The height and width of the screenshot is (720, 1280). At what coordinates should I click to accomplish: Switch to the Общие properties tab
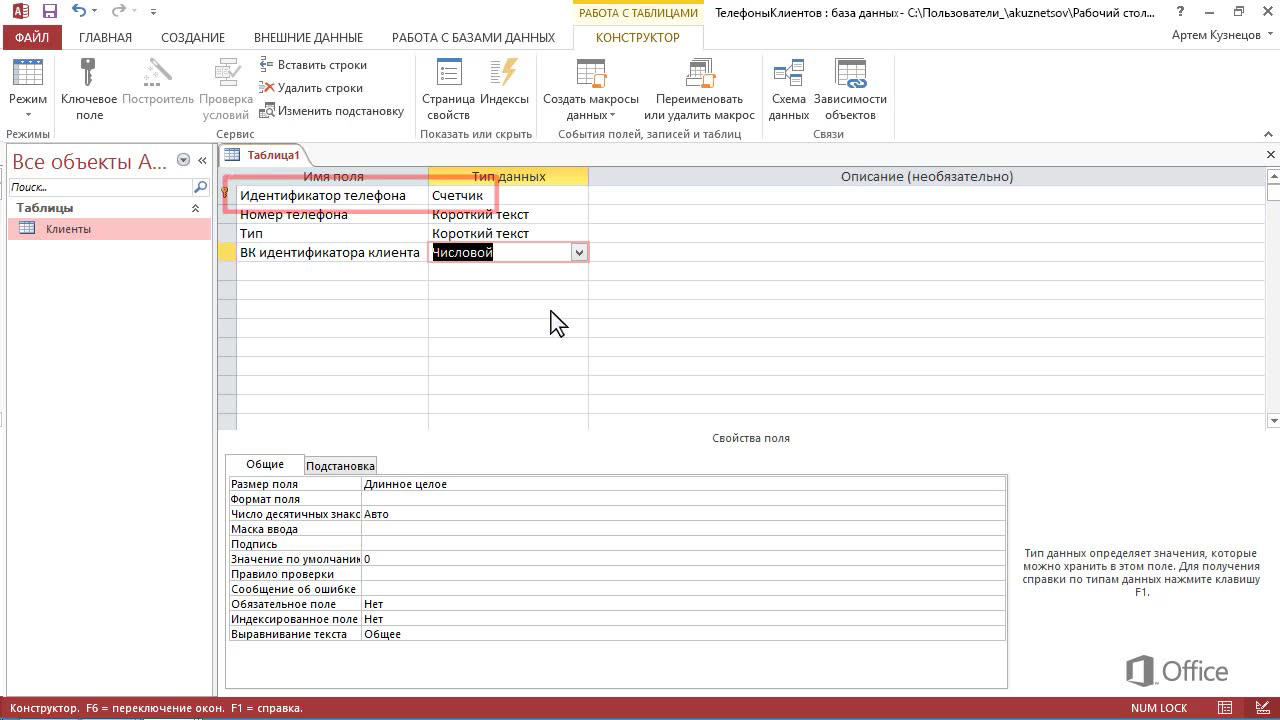(265, 464)
